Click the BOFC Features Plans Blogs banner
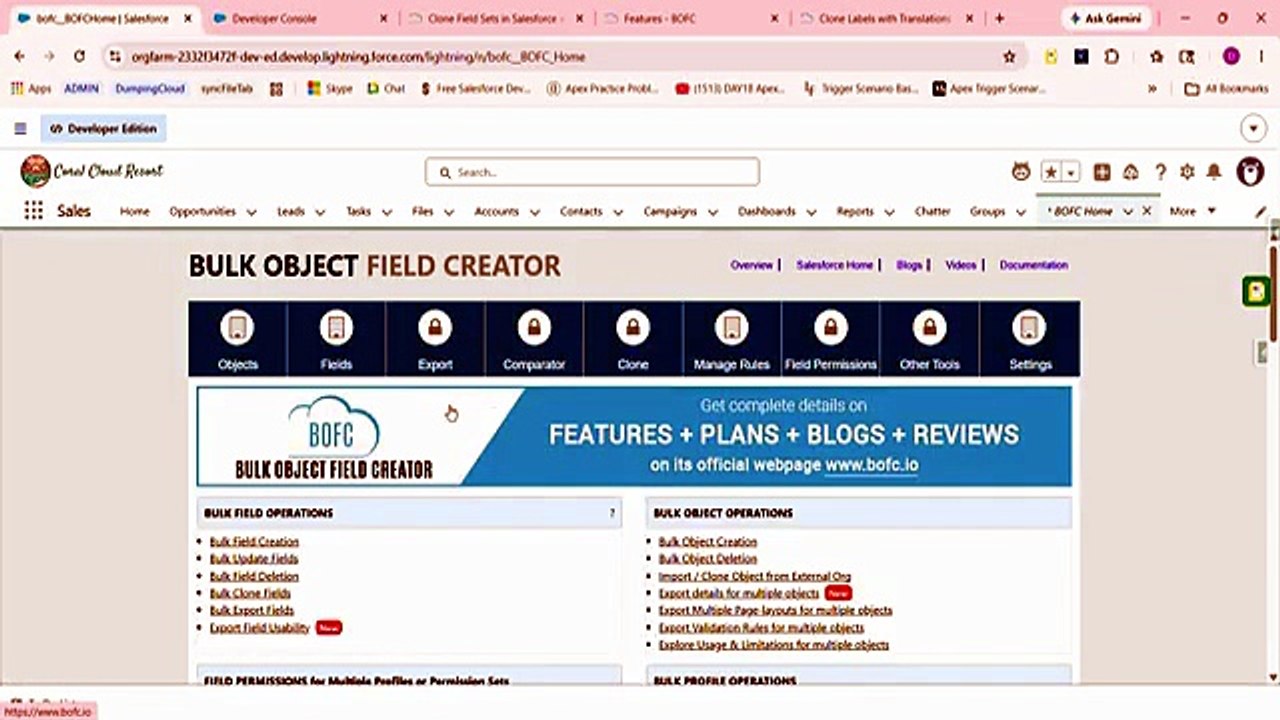 634,436
